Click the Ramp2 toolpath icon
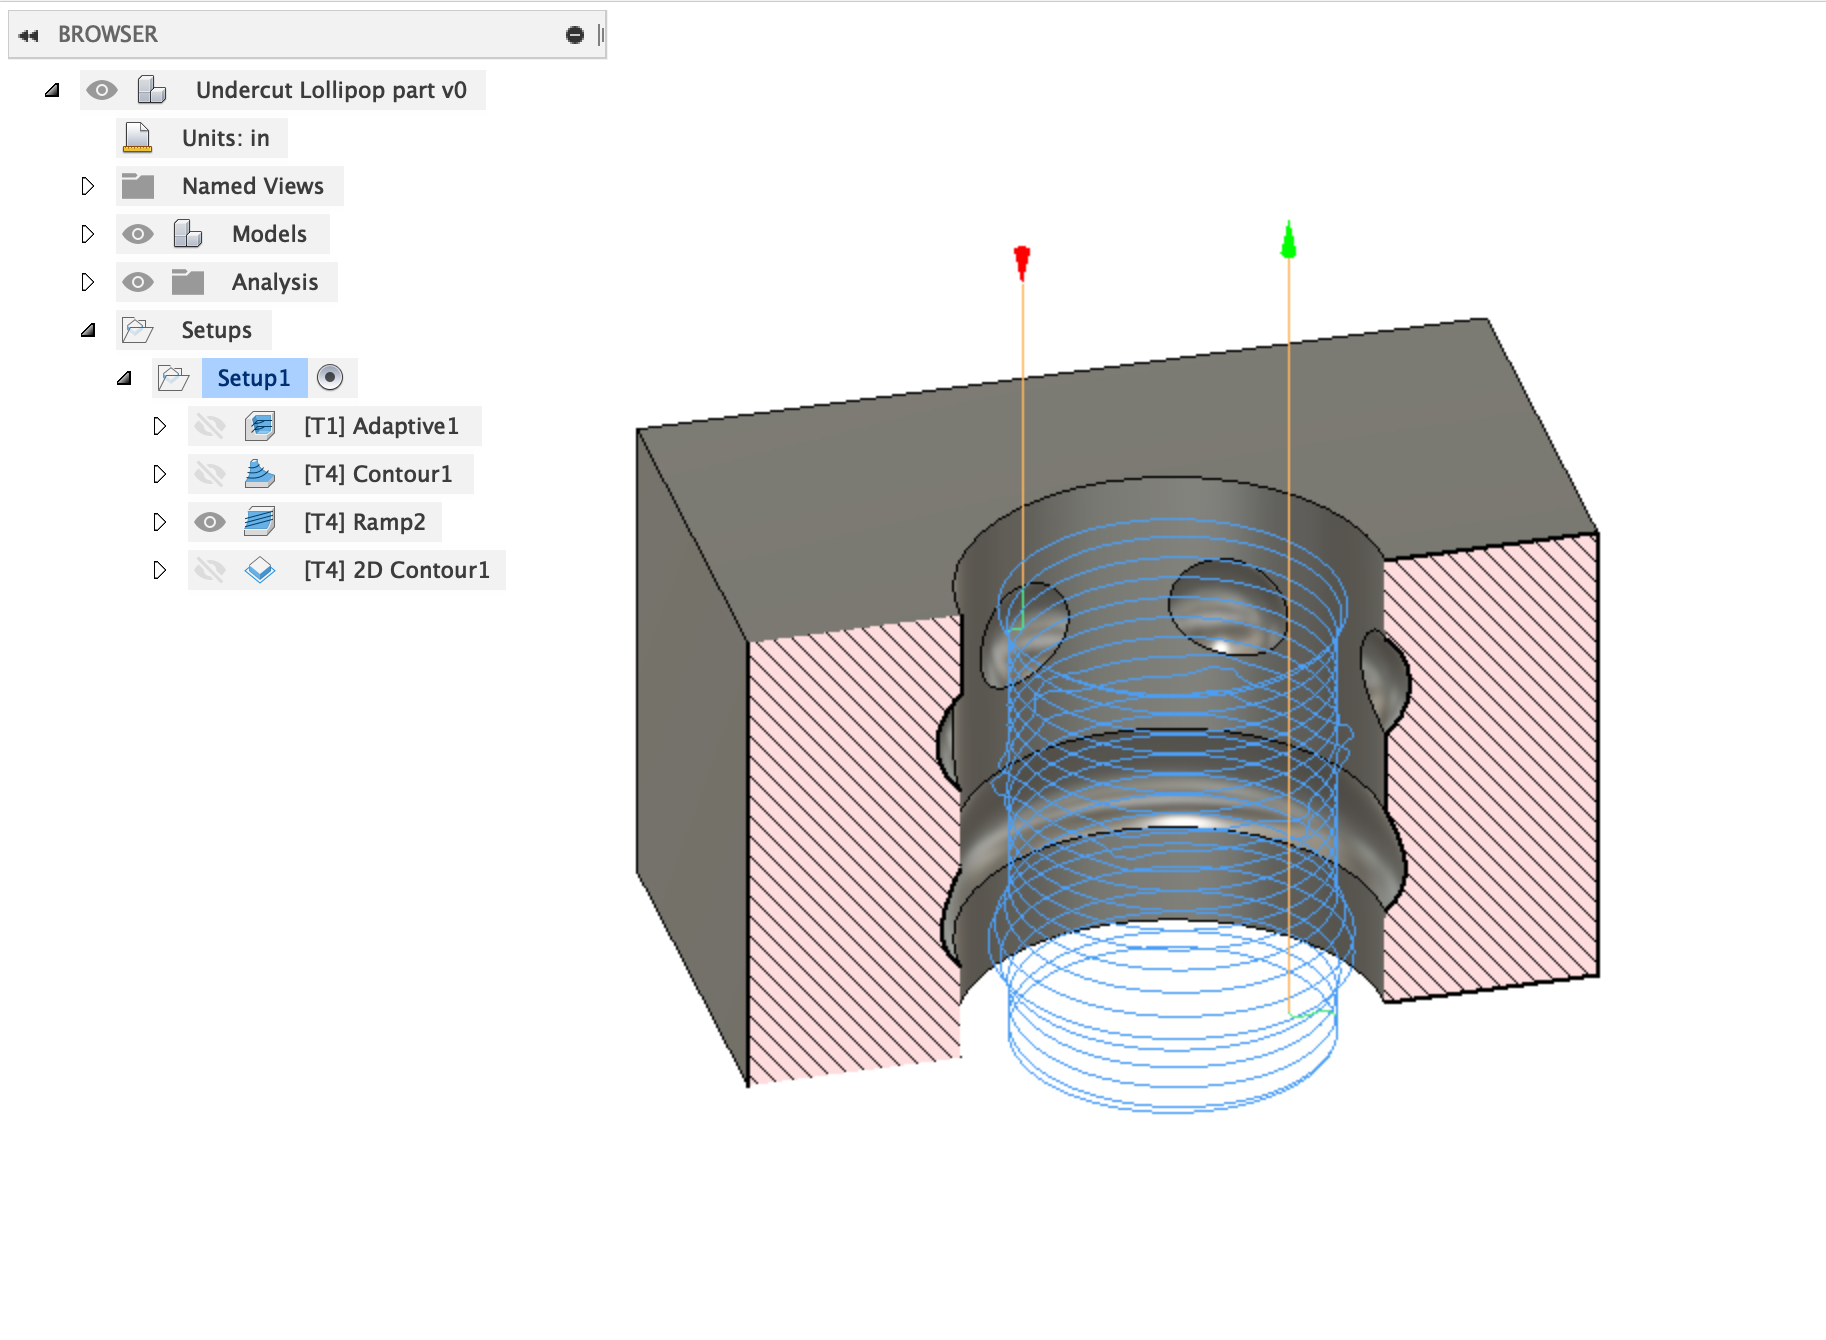The image size is (1826, 1340). [260, 521]
